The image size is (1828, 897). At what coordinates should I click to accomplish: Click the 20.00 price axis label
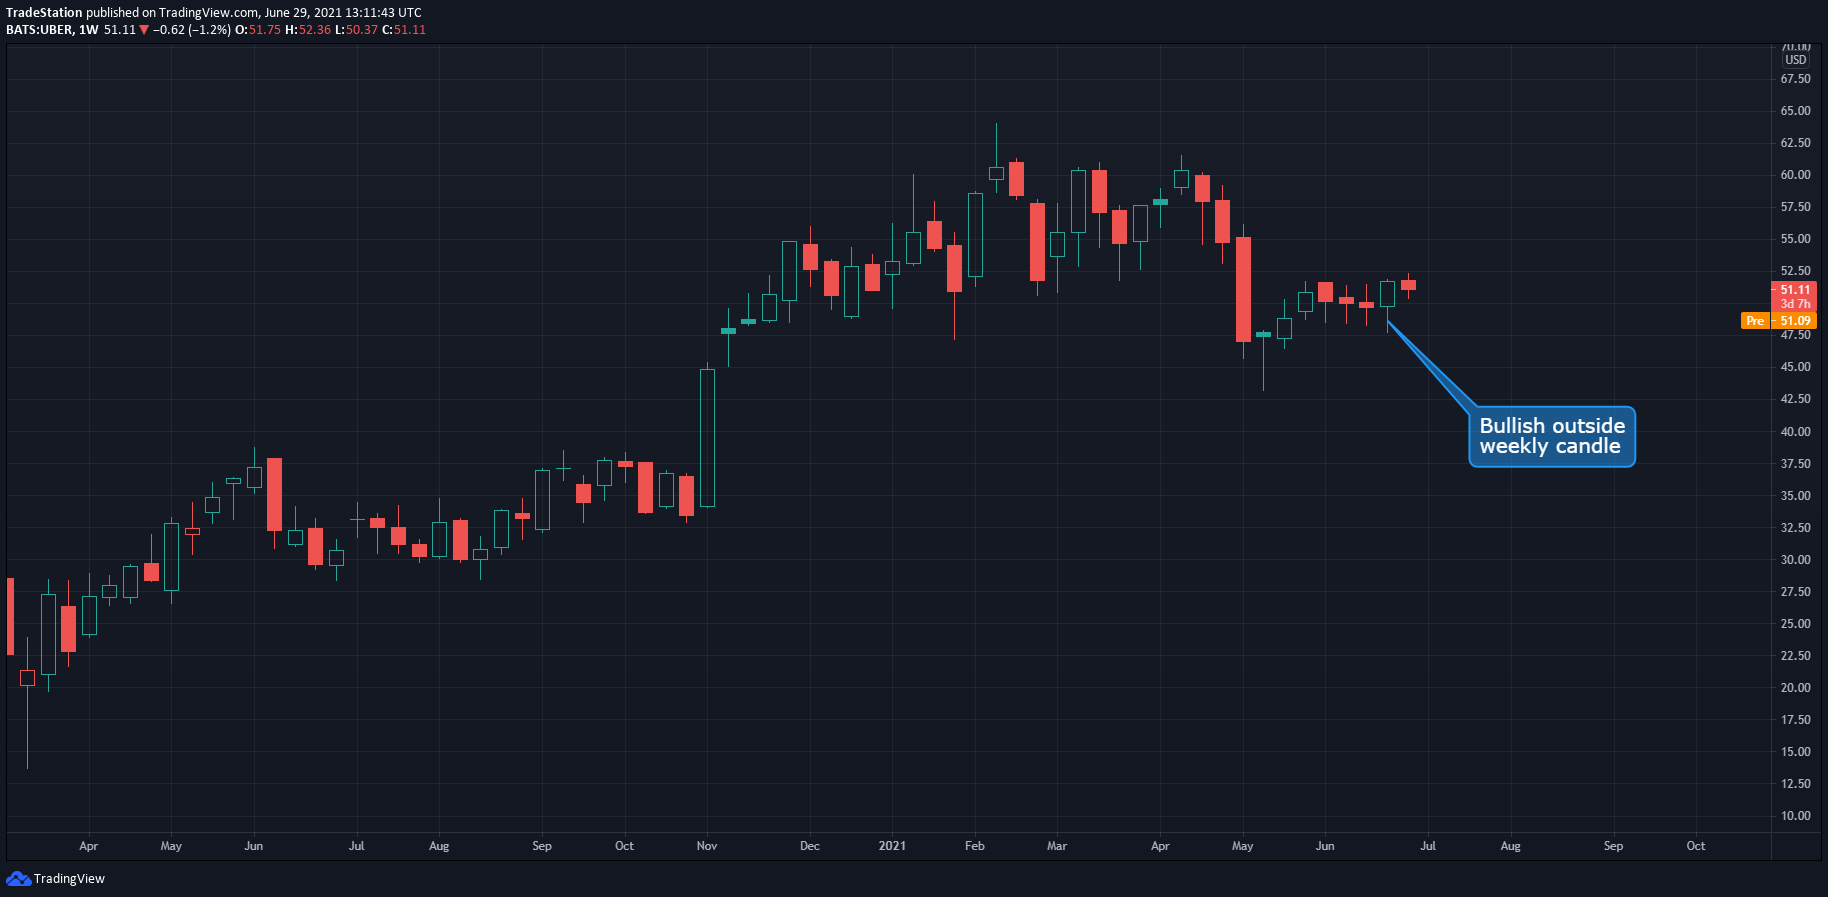tap(1795, 688)
